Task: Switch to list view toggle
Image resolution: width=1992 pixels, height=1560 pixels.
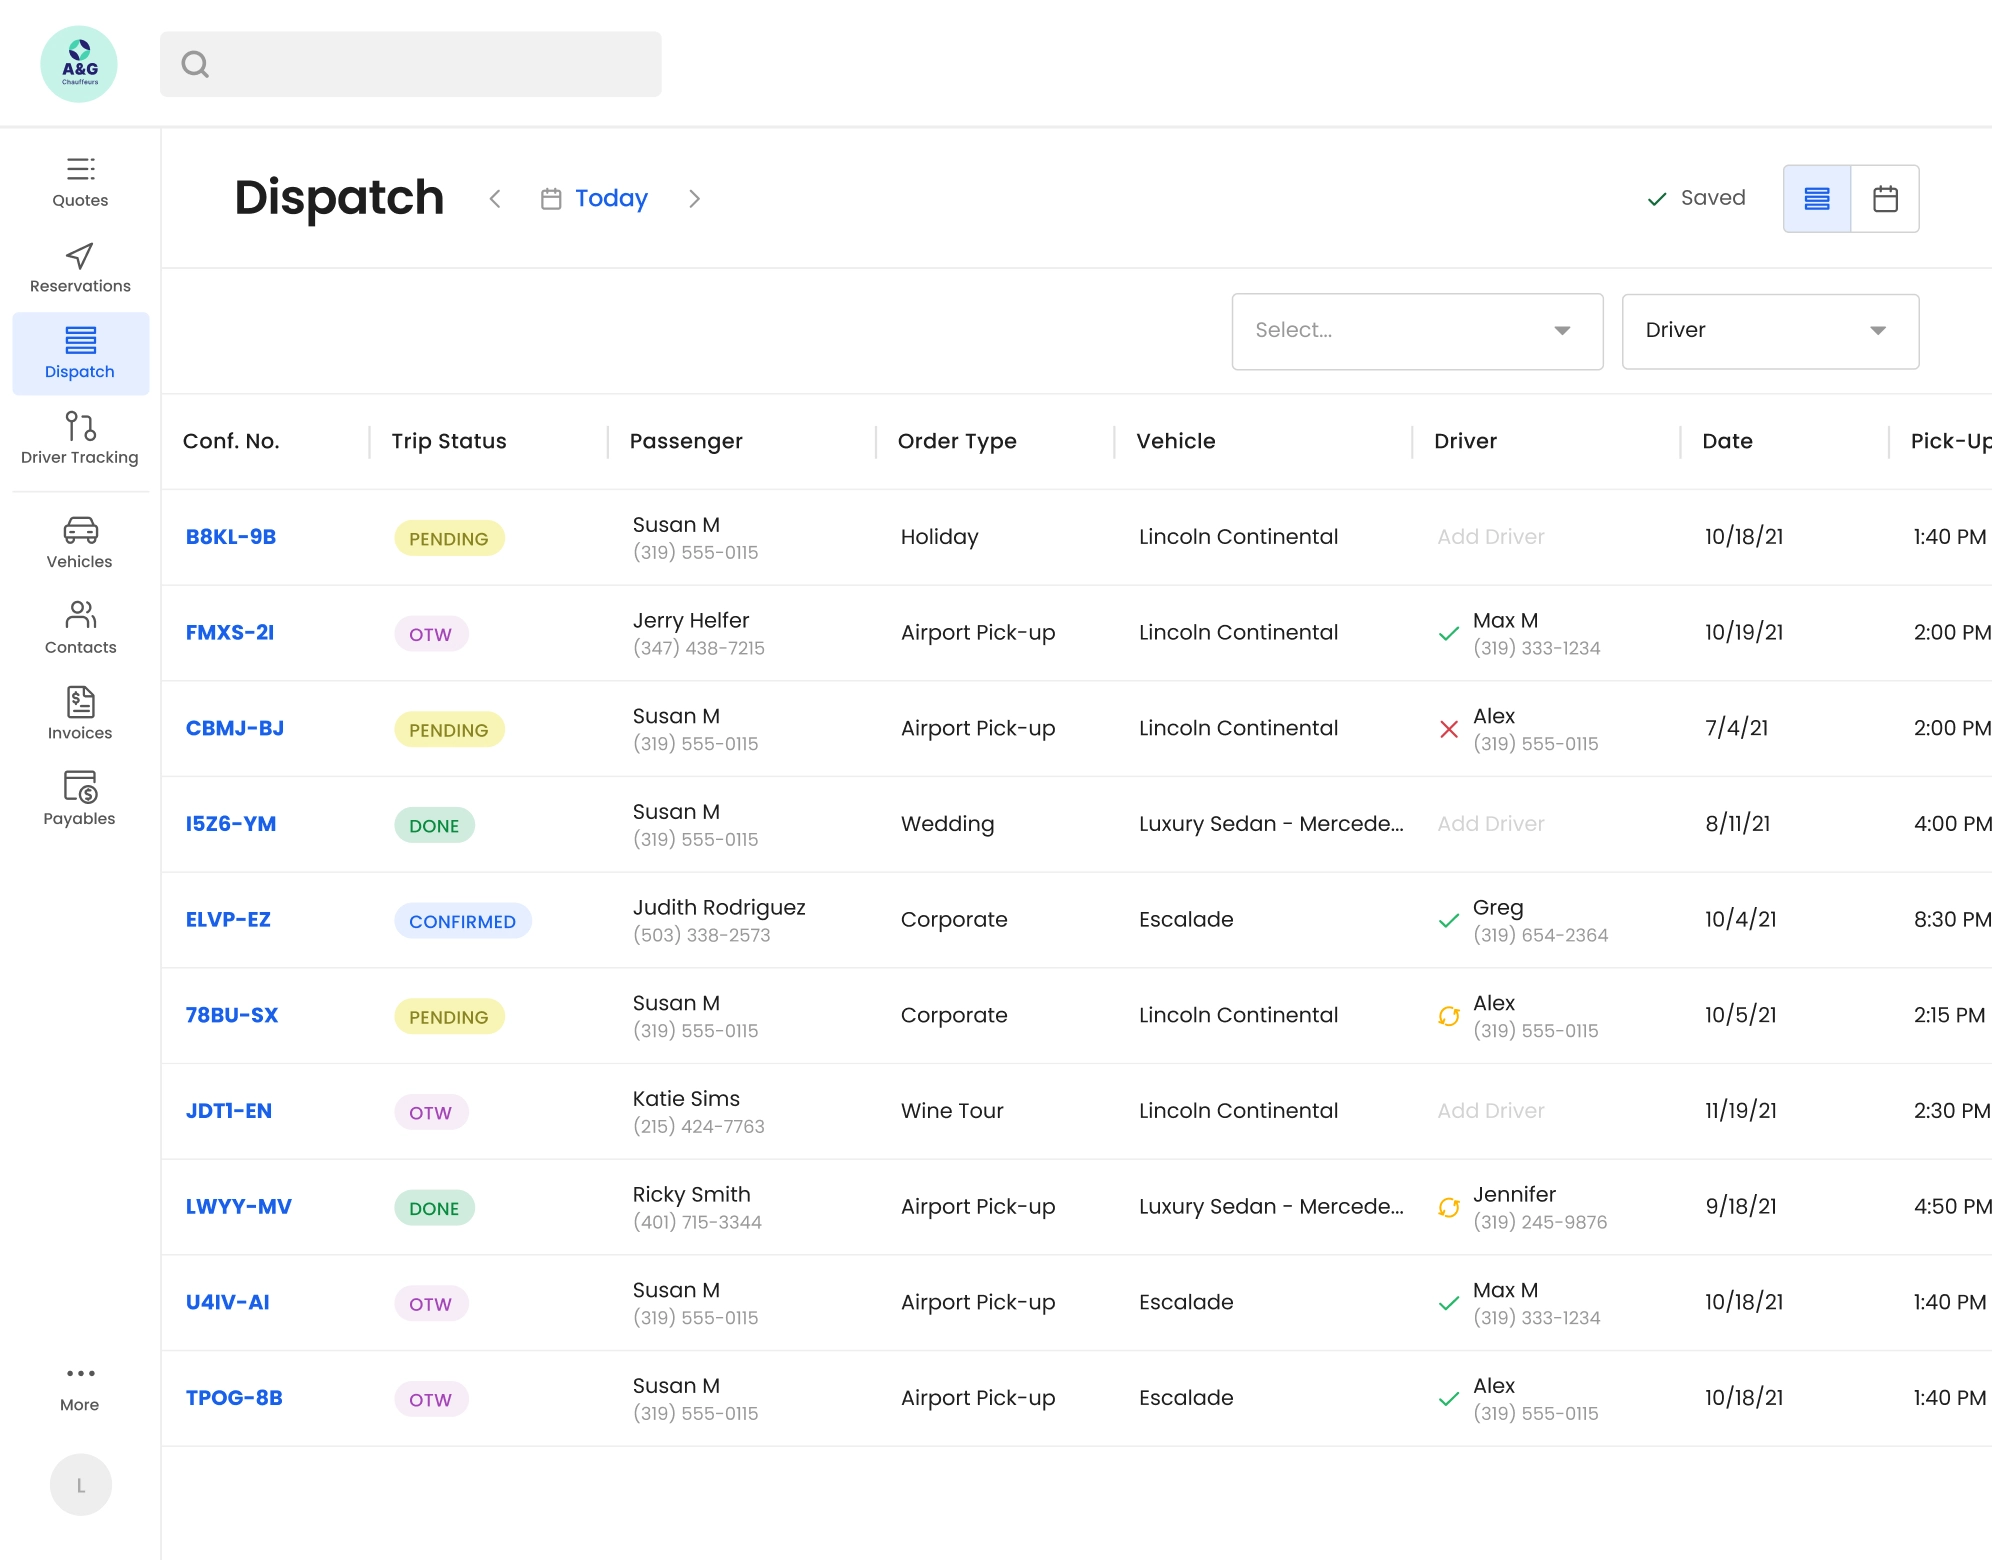Action: tap(1816, 199)
